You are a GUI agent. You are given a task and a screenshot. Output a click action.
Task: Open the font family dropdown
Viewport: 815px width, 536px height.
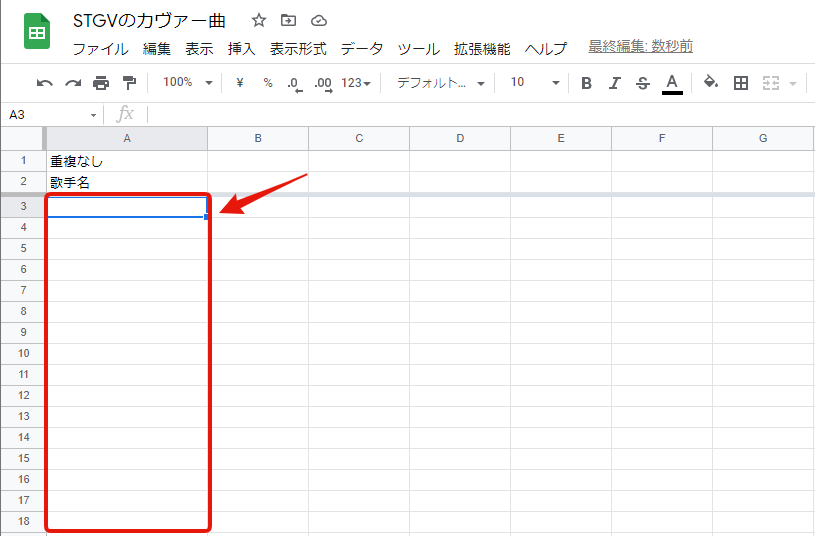click(x=440, y=83)
